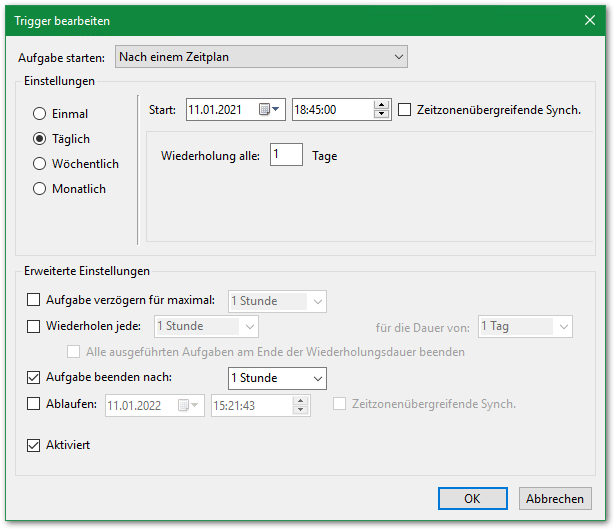Select the Einmal radio option
Viewport: 615px width, 530px height.
point(40,114)
